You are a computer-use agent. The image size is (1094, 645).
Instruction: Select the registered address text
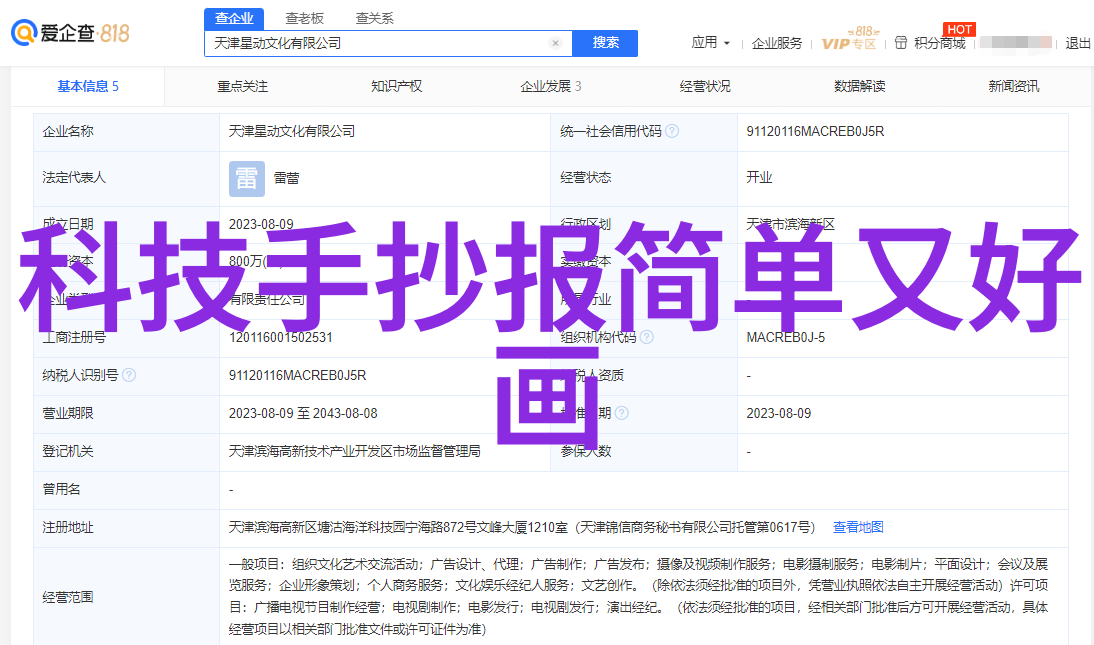click(x=522, y=527)
